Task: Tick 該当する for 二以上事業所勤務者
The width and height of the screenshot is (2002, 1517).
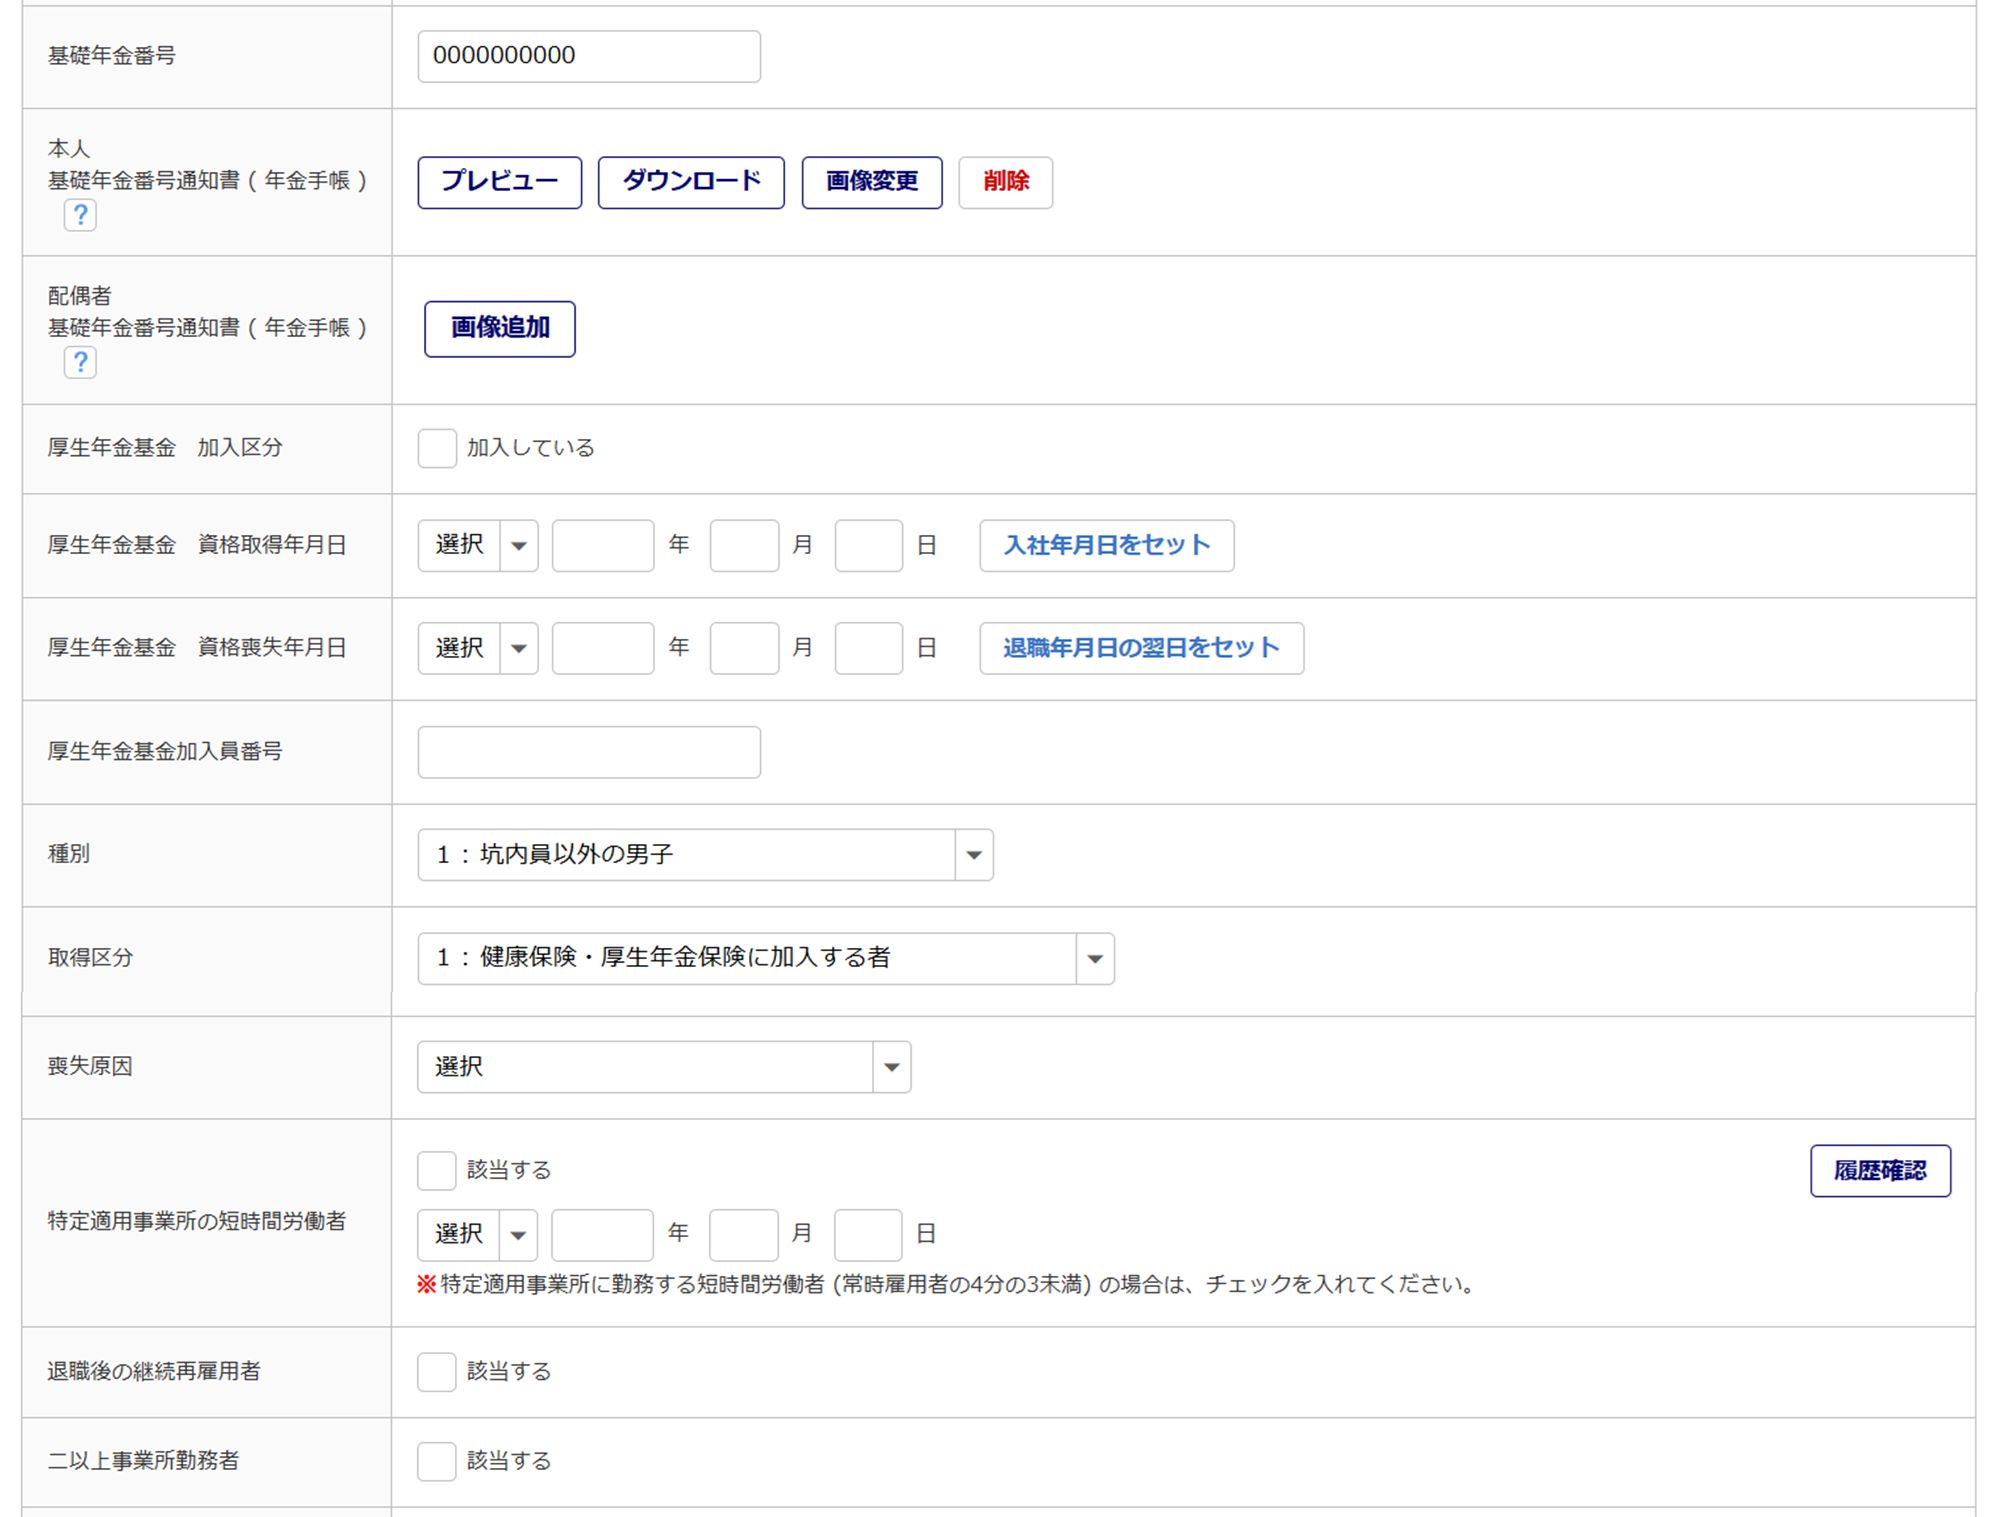Action: [436, 1461]
